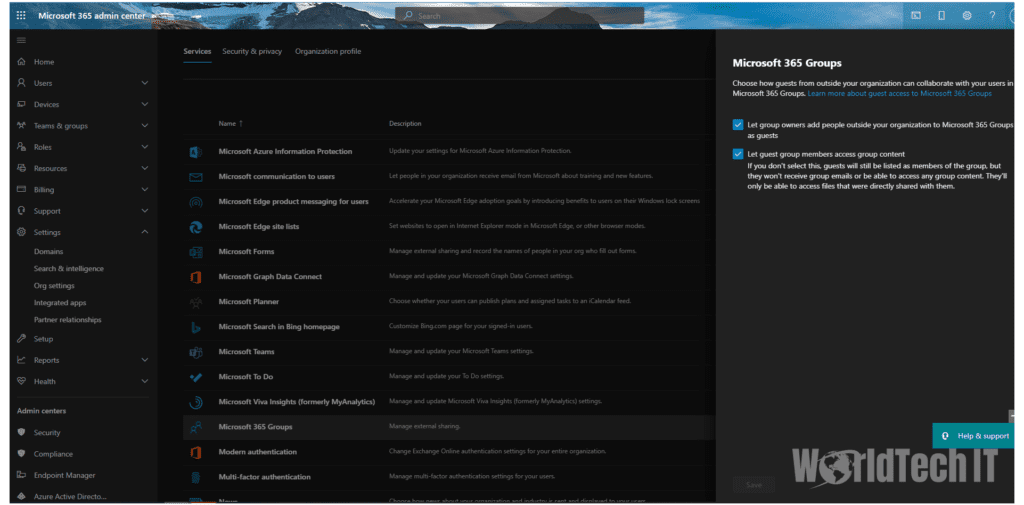
Task: Open Partner relationships in sidebar
Action: pyautogui.click(x=67, y=319)
